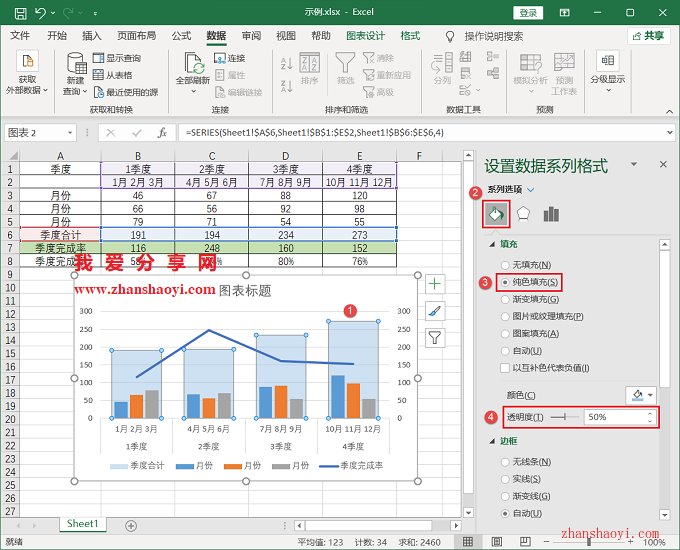Image resolution: width=680 pixels, height=550 pixels.
Task: Open Series Options (系列选项) dropdown arrow
Action: click(531, 190)
